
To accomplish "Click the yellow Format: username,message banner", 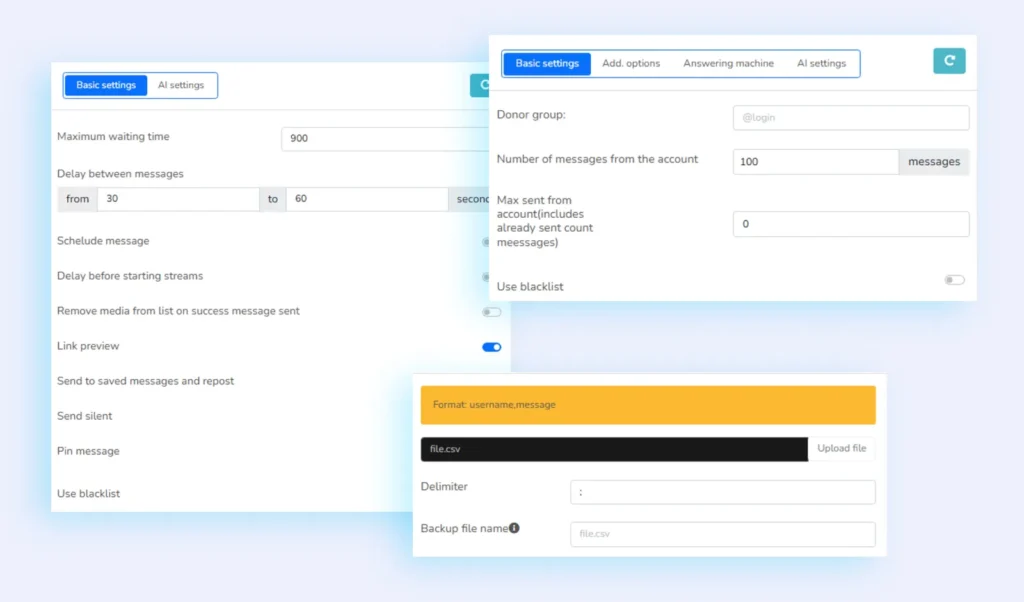I will click(647, 405).
